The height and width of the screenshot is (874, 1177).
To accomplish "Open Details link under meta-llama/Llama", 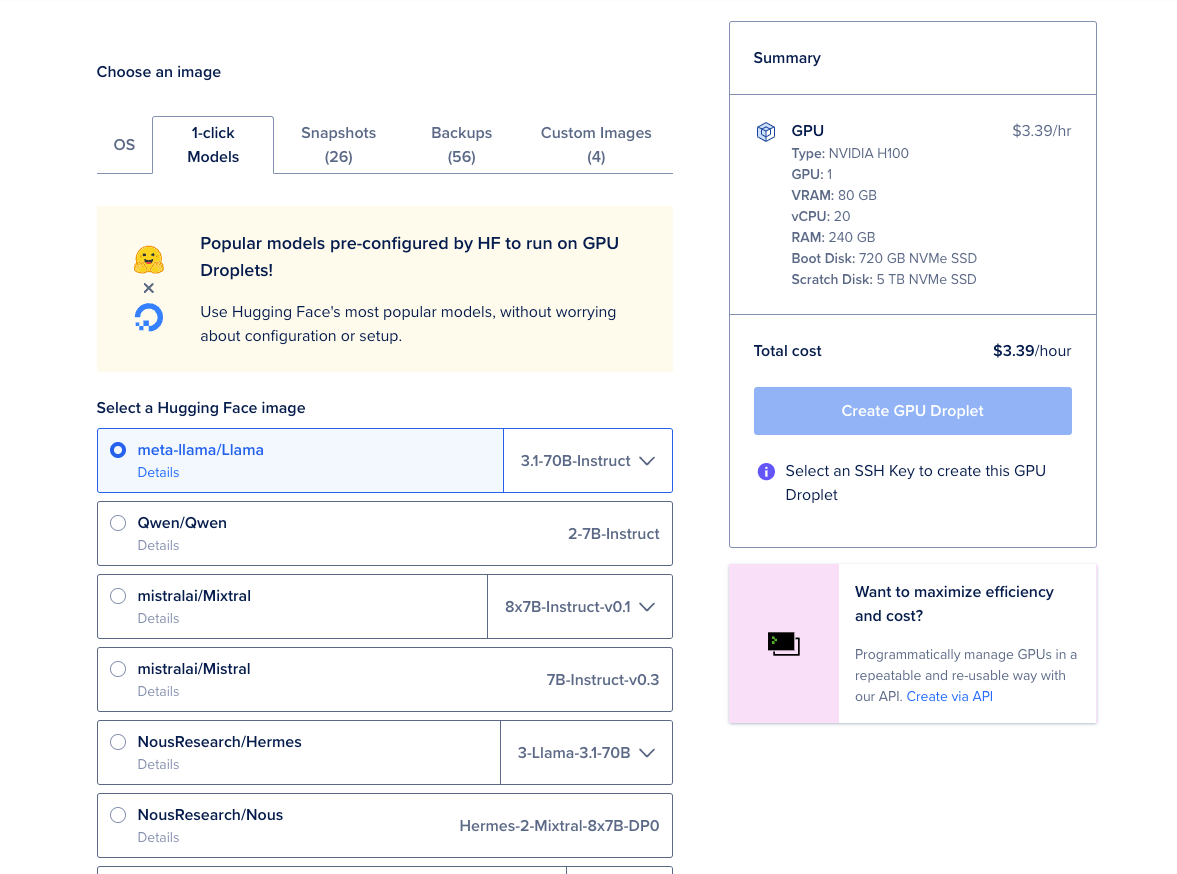I will point(158,473).
